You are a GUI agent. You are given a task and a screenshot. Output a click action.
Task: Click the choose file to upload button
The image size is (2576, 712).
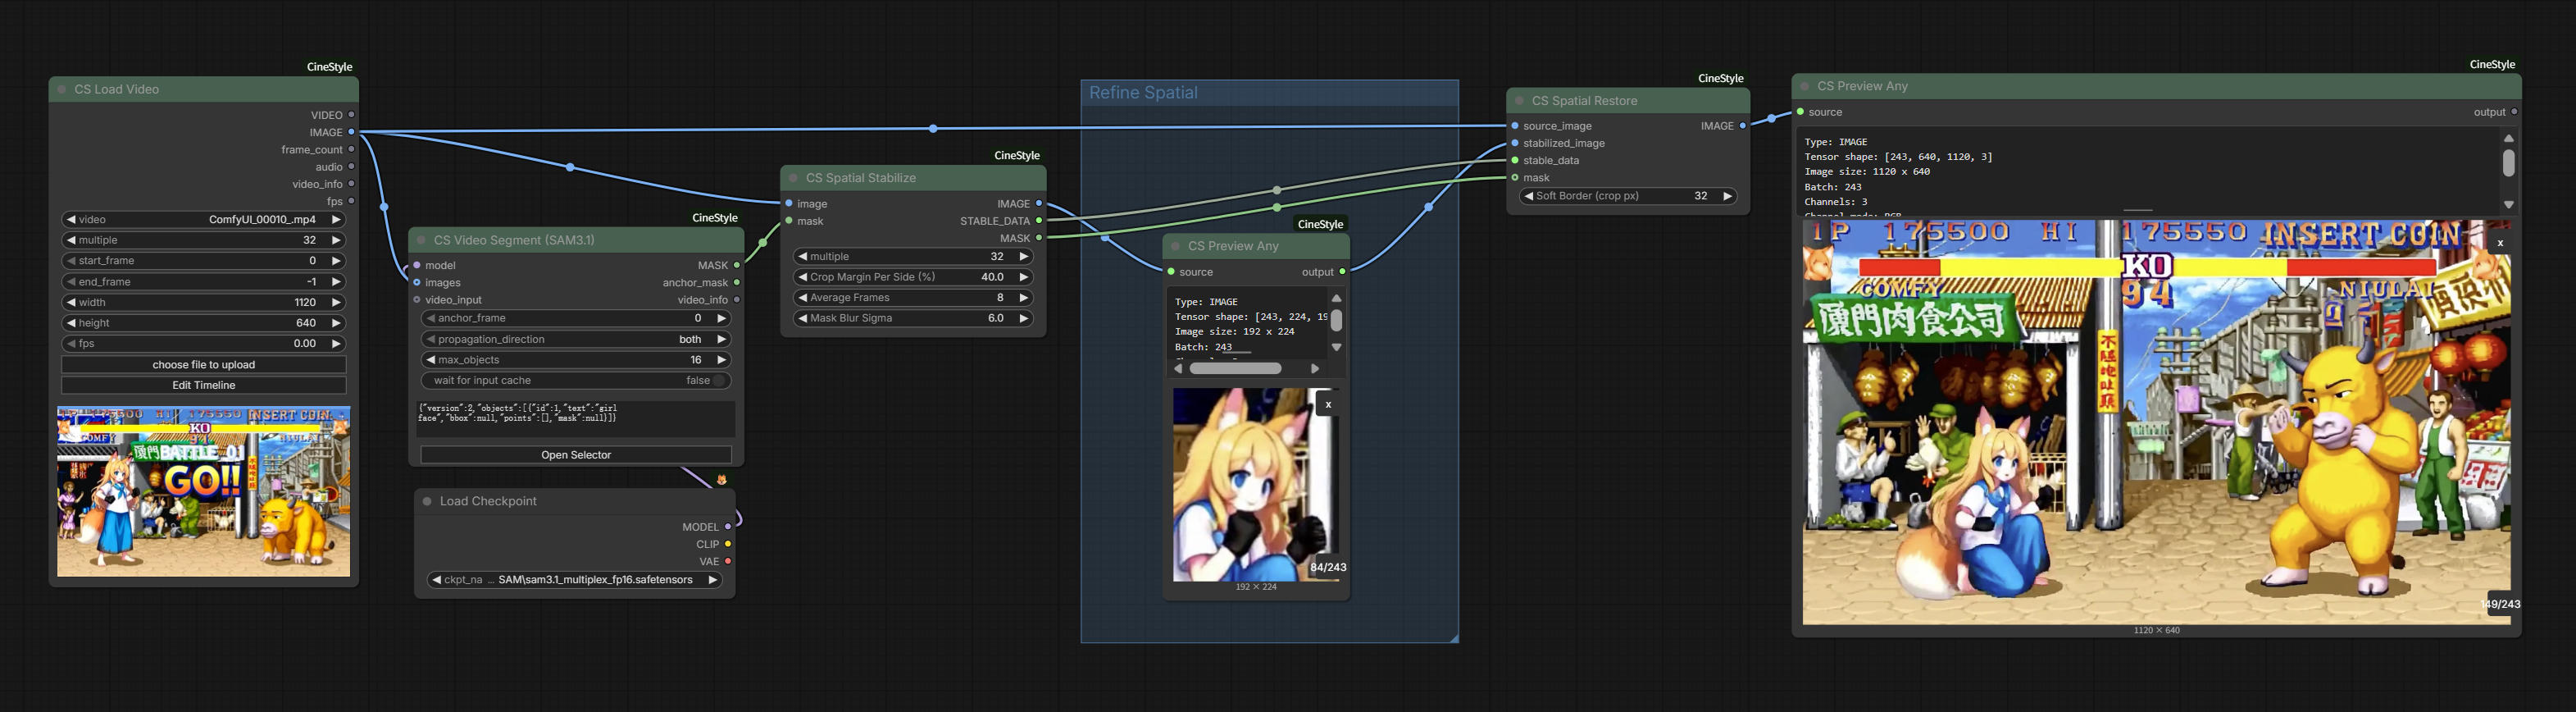204,365
